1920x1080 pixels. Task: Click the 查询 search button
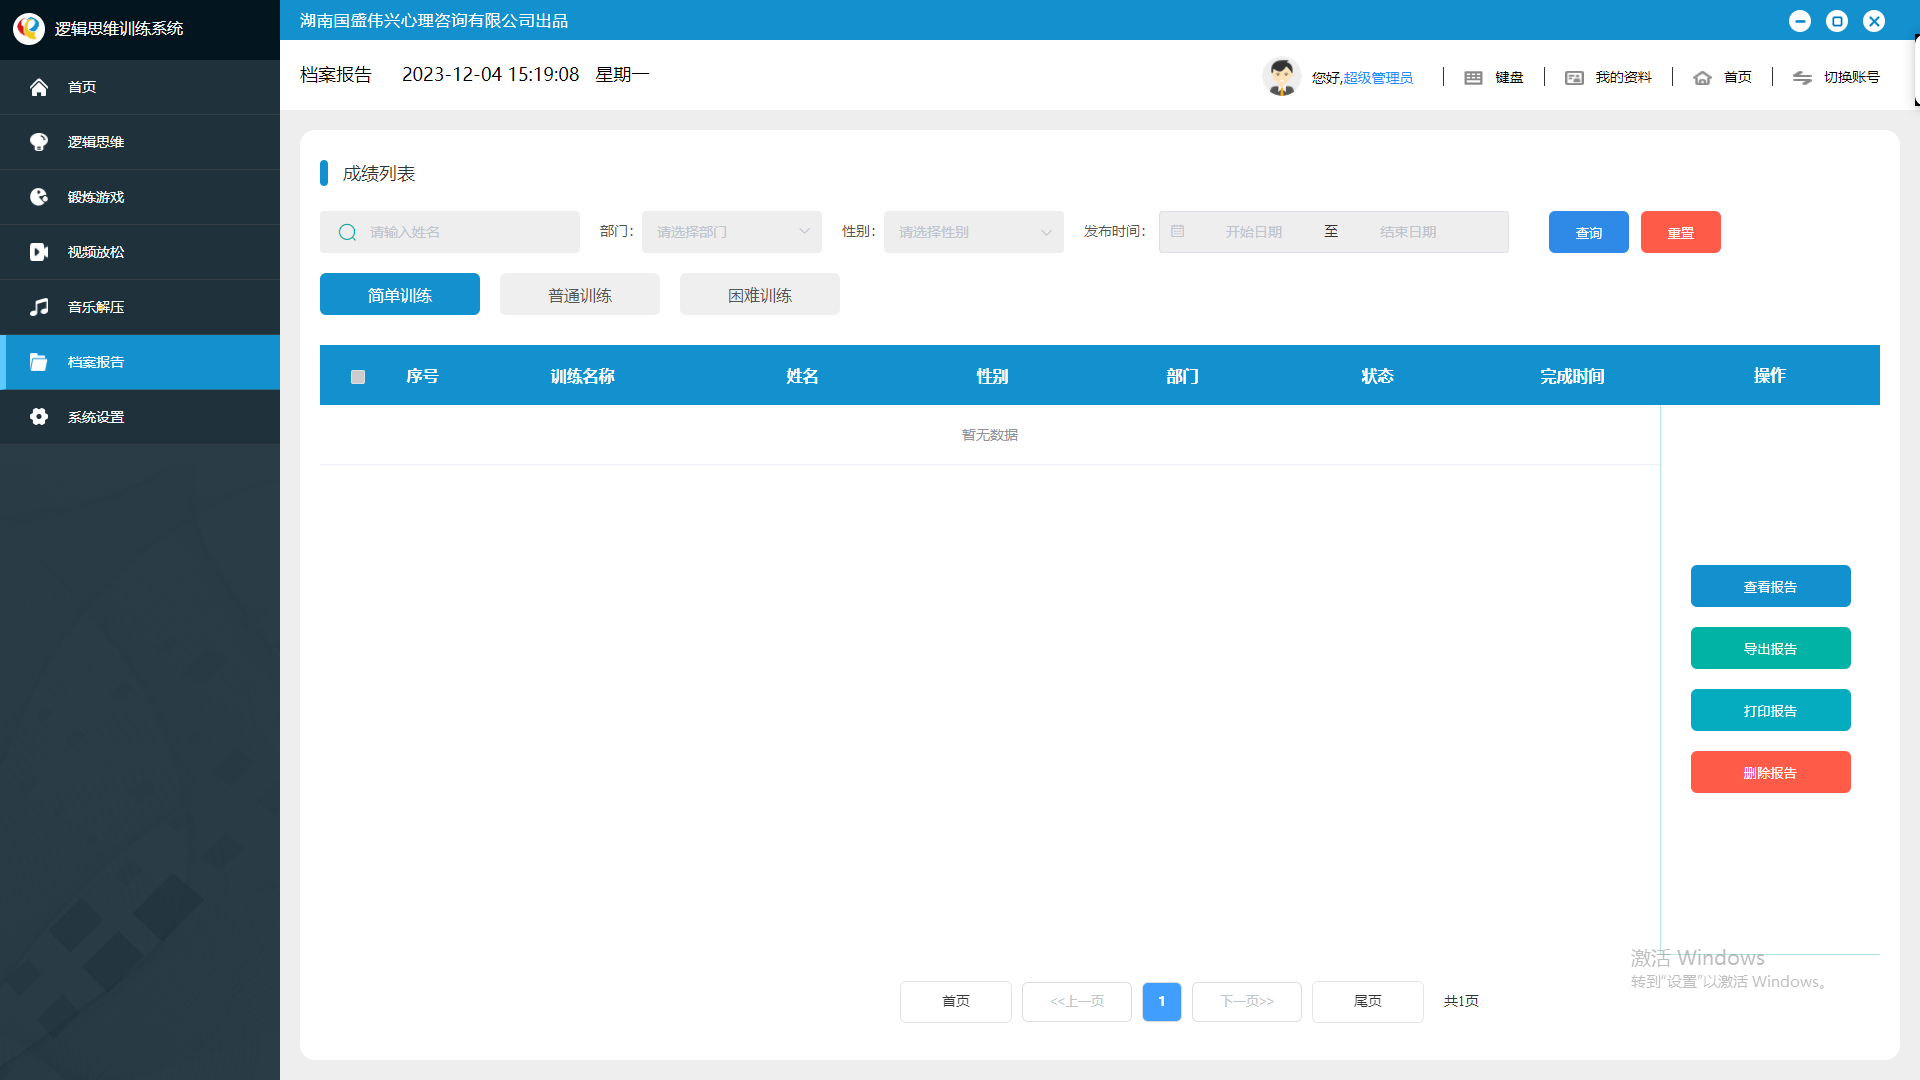point(1588,231)
